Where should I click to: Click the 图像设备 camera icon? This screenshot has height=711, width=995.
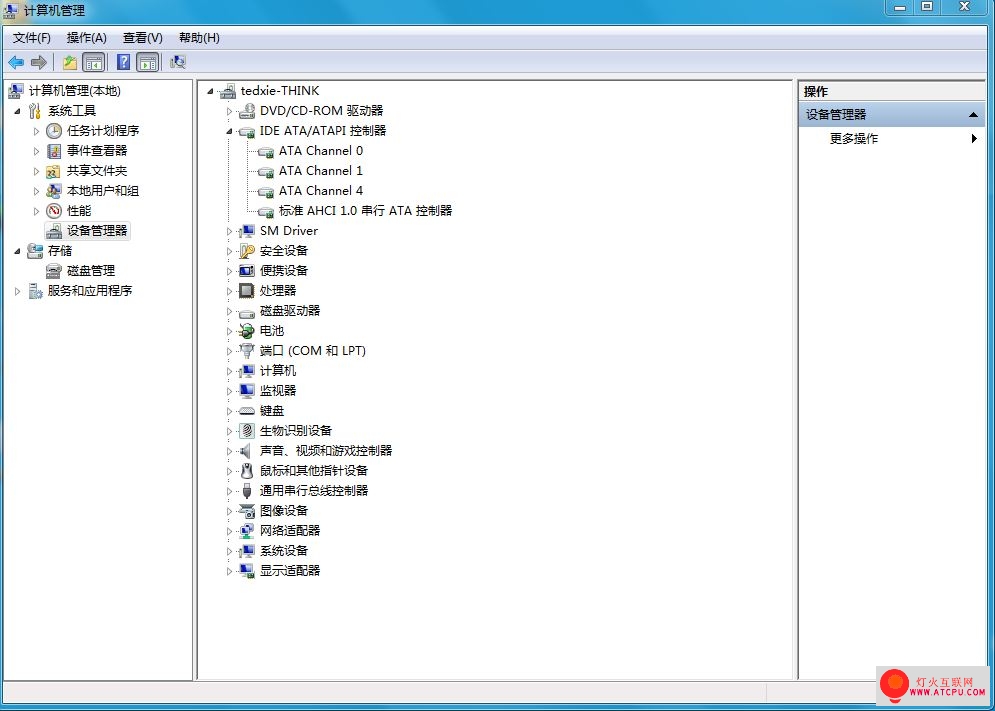247,511
